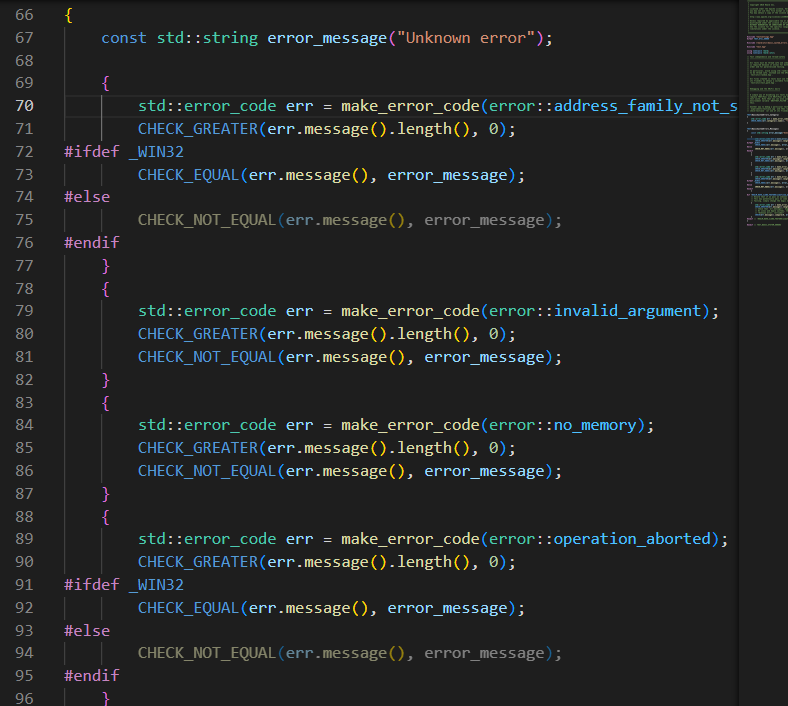Click the opening brace on line 83

pyautogui.click(x=106, y=403)
